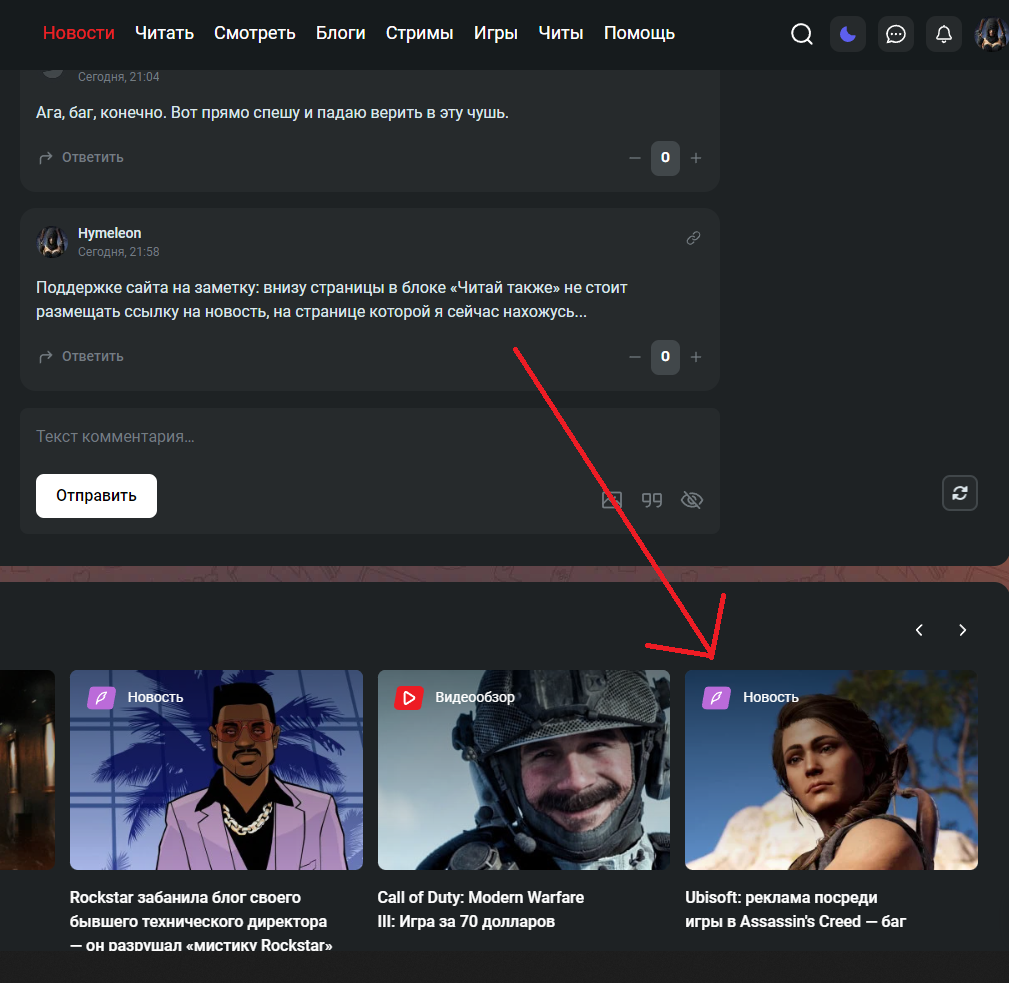Open Помощь menu item
This screenshot has height=983, width=1009.
click(x=639, y=33)
